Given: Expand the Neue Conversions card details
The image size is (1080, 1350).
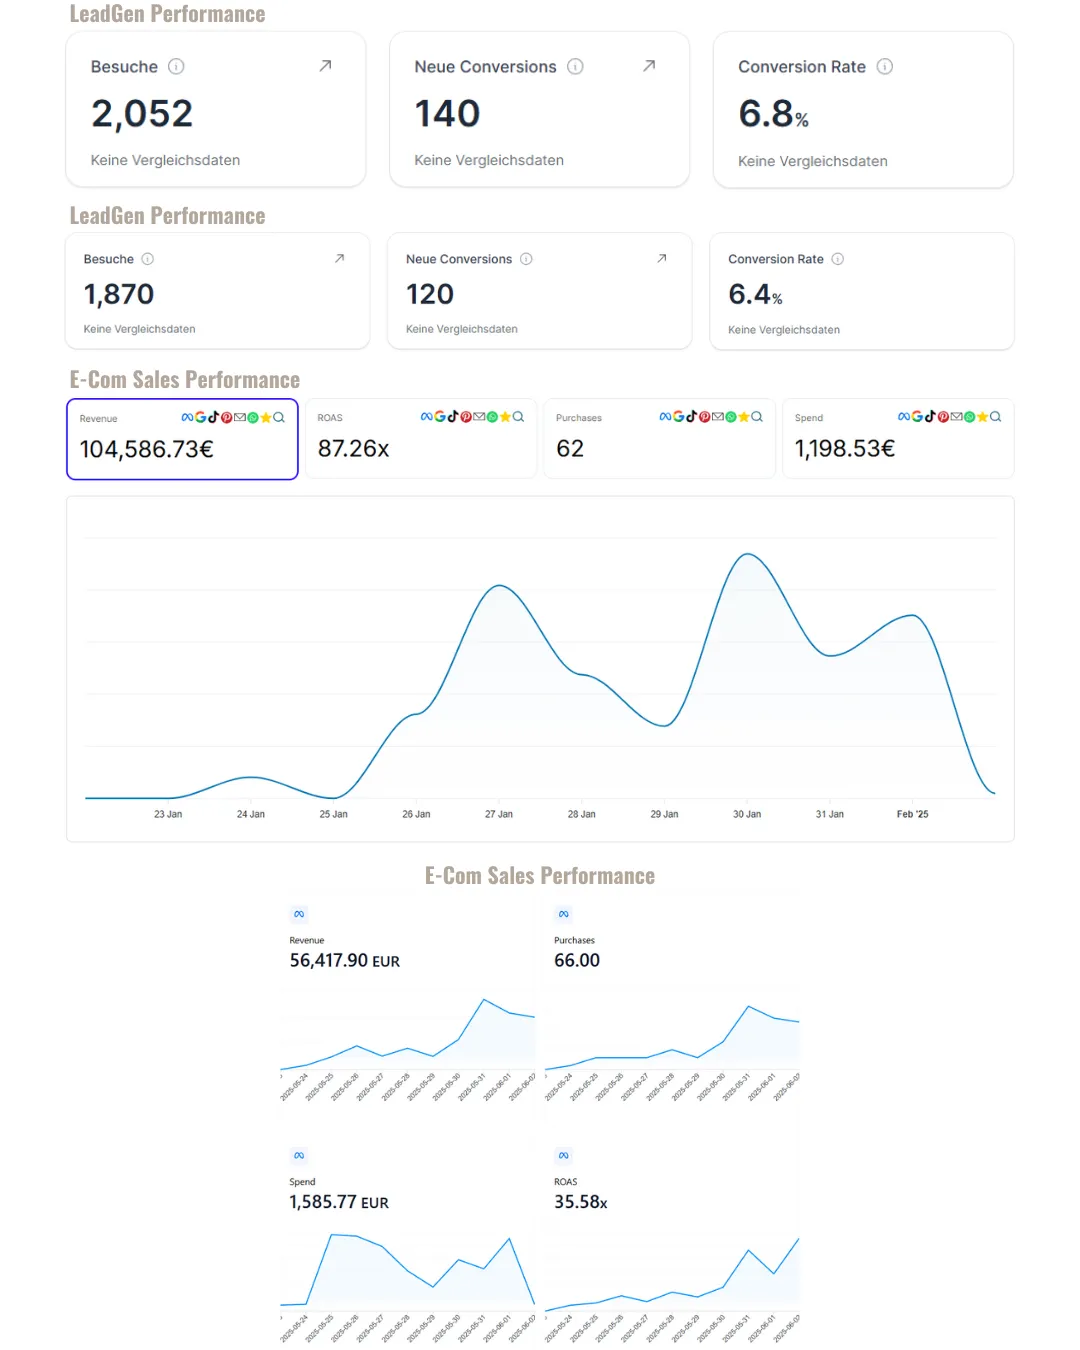Looking at the screenshot, I should 648,65.
